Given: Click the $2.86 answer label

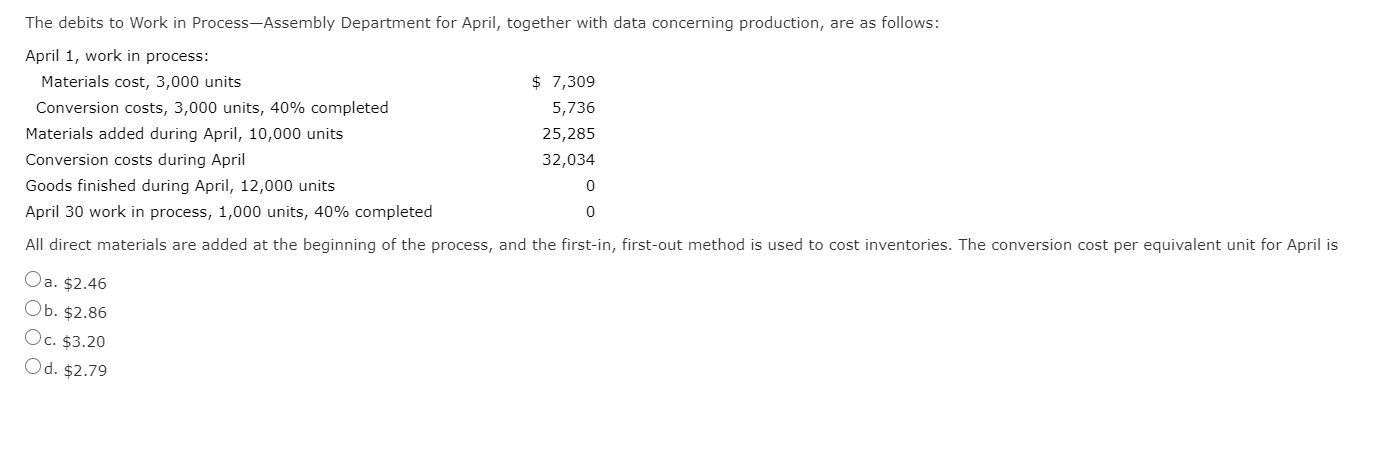Looking at the screenshot, I should click(85, 312).
